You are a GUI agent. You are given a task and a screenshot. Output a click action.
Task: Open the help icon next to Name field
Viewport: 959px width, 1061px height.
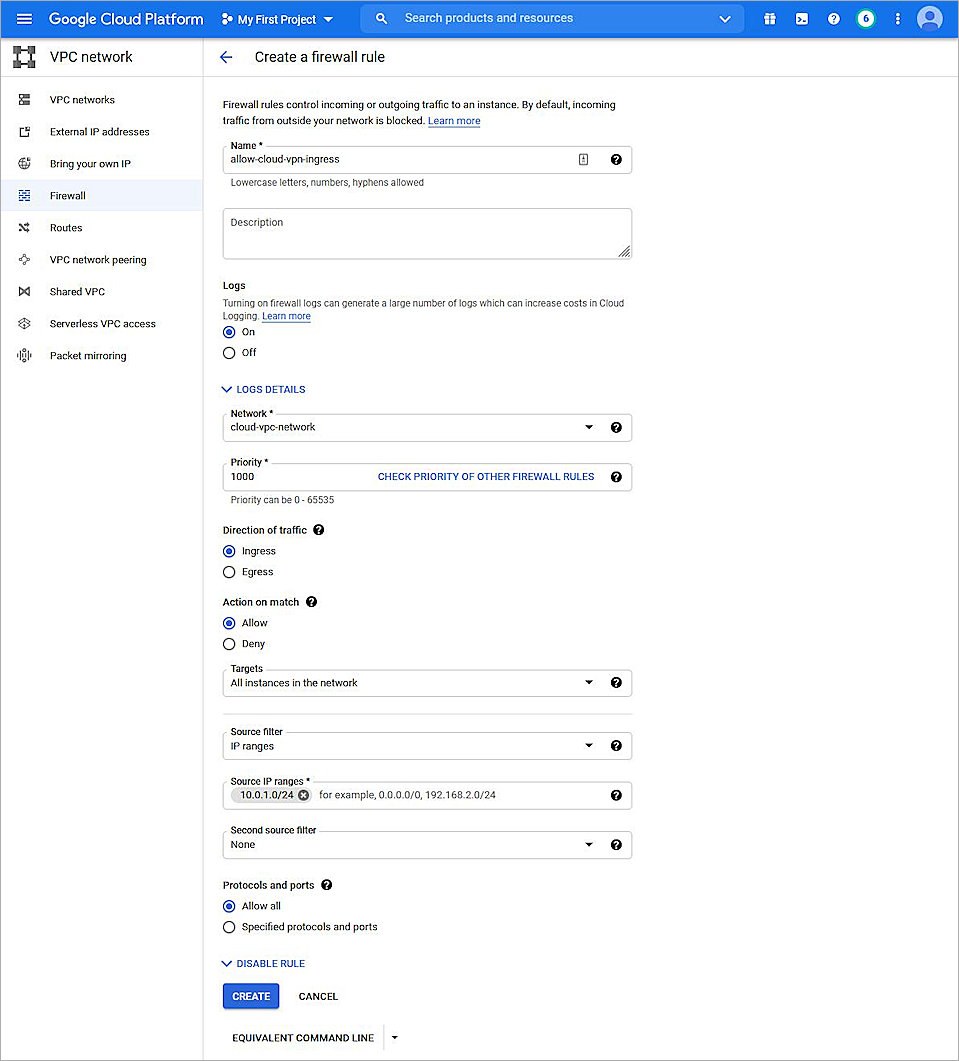pos(616,159)
